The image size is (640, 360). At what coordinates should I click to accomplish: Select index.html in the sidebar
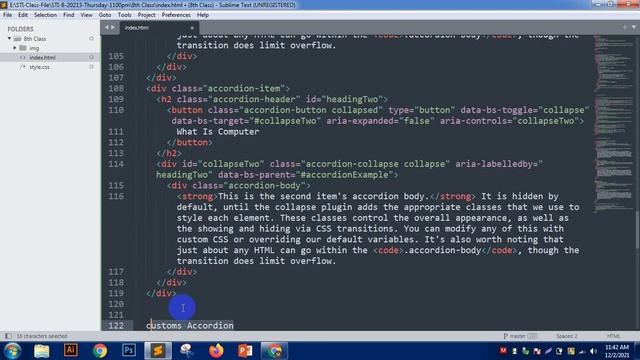tap(42, 58)
